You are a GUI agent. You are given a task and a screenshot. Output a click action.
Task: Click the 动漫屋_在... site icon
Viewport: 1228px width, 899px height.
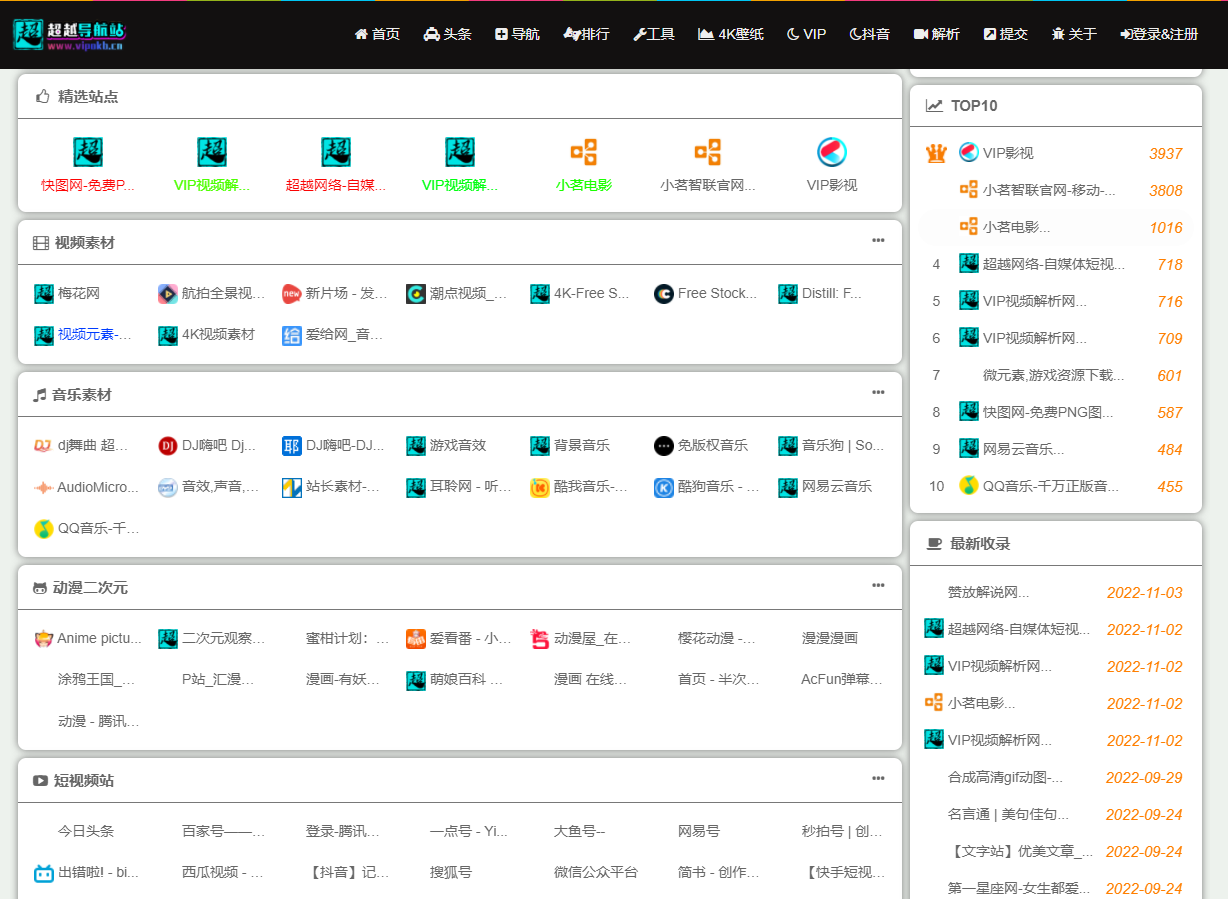click(x=540, y=639)
